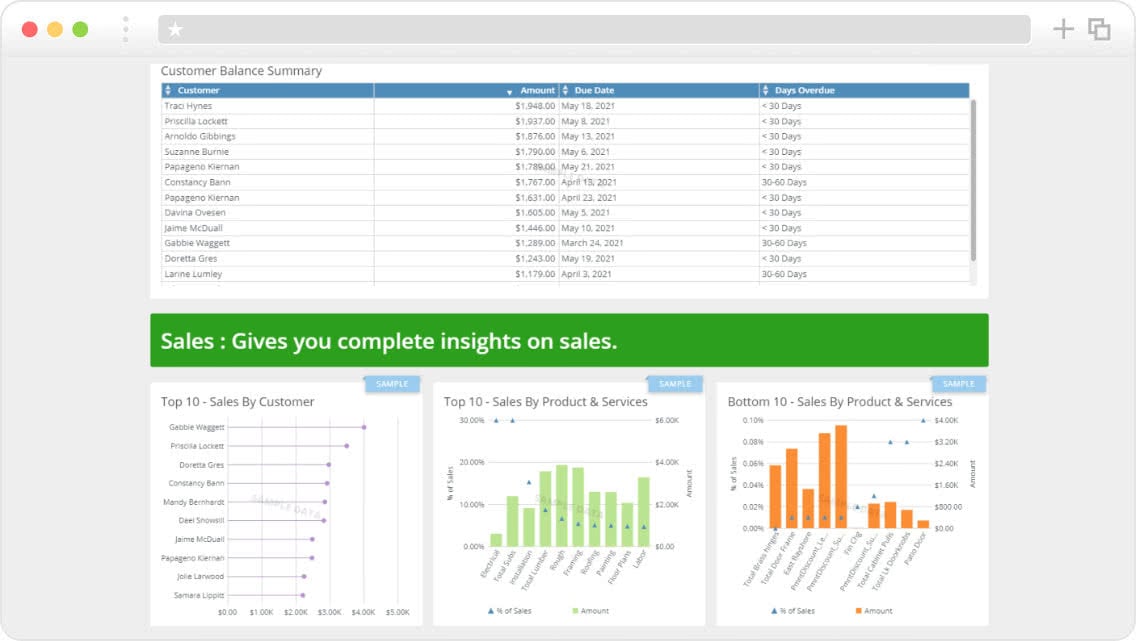Viewport: 1136px width, 641px height.
Task: Click the SAMPLE badge on Top 10 Sales By Customer
Action: pyautogui.click(x=391, y=383)
